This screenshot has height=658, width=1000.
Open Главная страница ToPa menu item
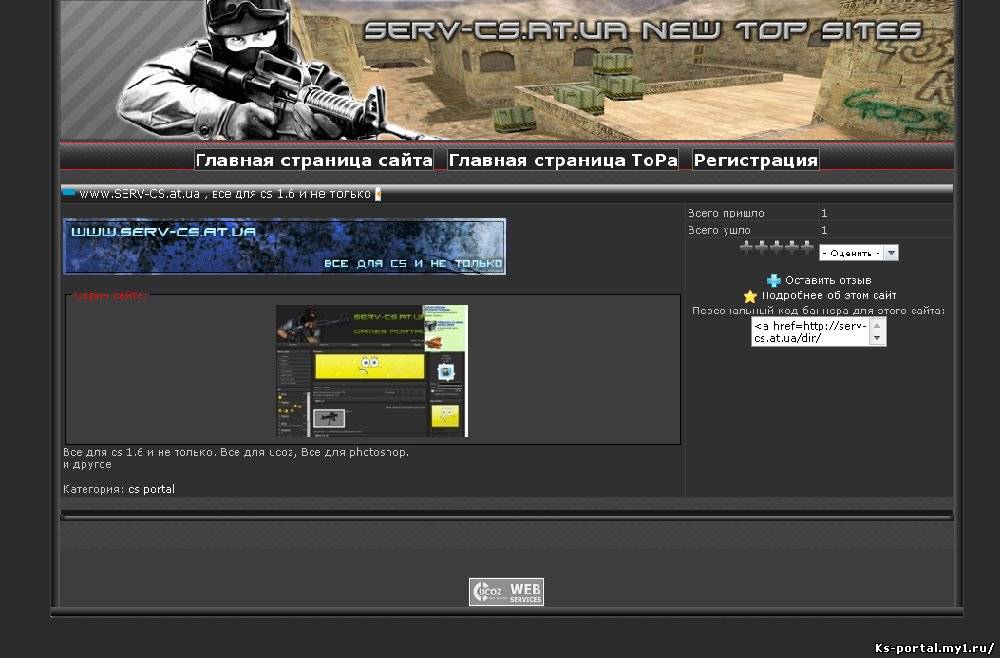562,160
